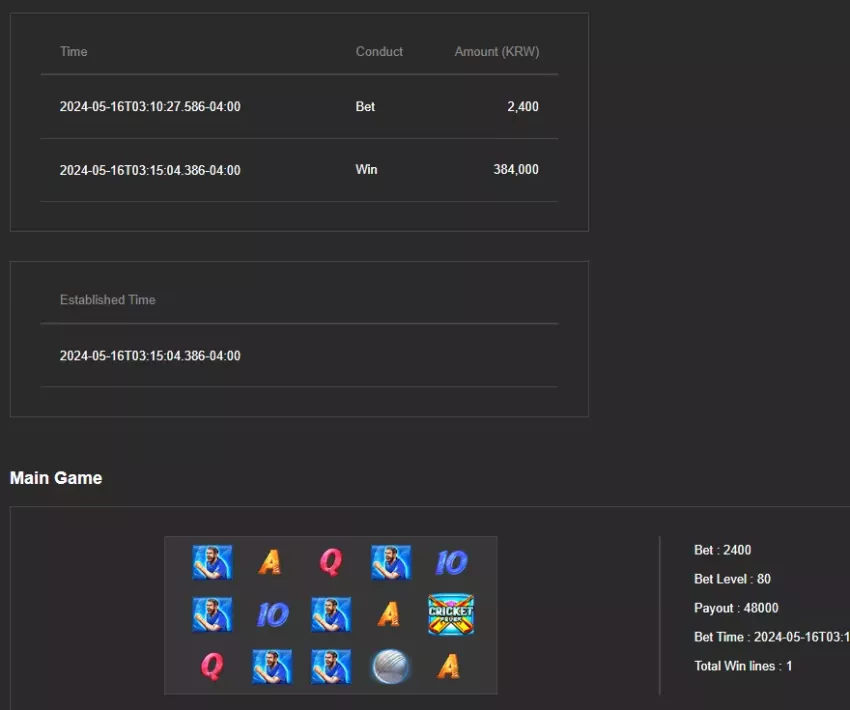Click the red Q in the bottom row
Image resolution: width=850 pixels, height=710 pixels.
(212, 666)
